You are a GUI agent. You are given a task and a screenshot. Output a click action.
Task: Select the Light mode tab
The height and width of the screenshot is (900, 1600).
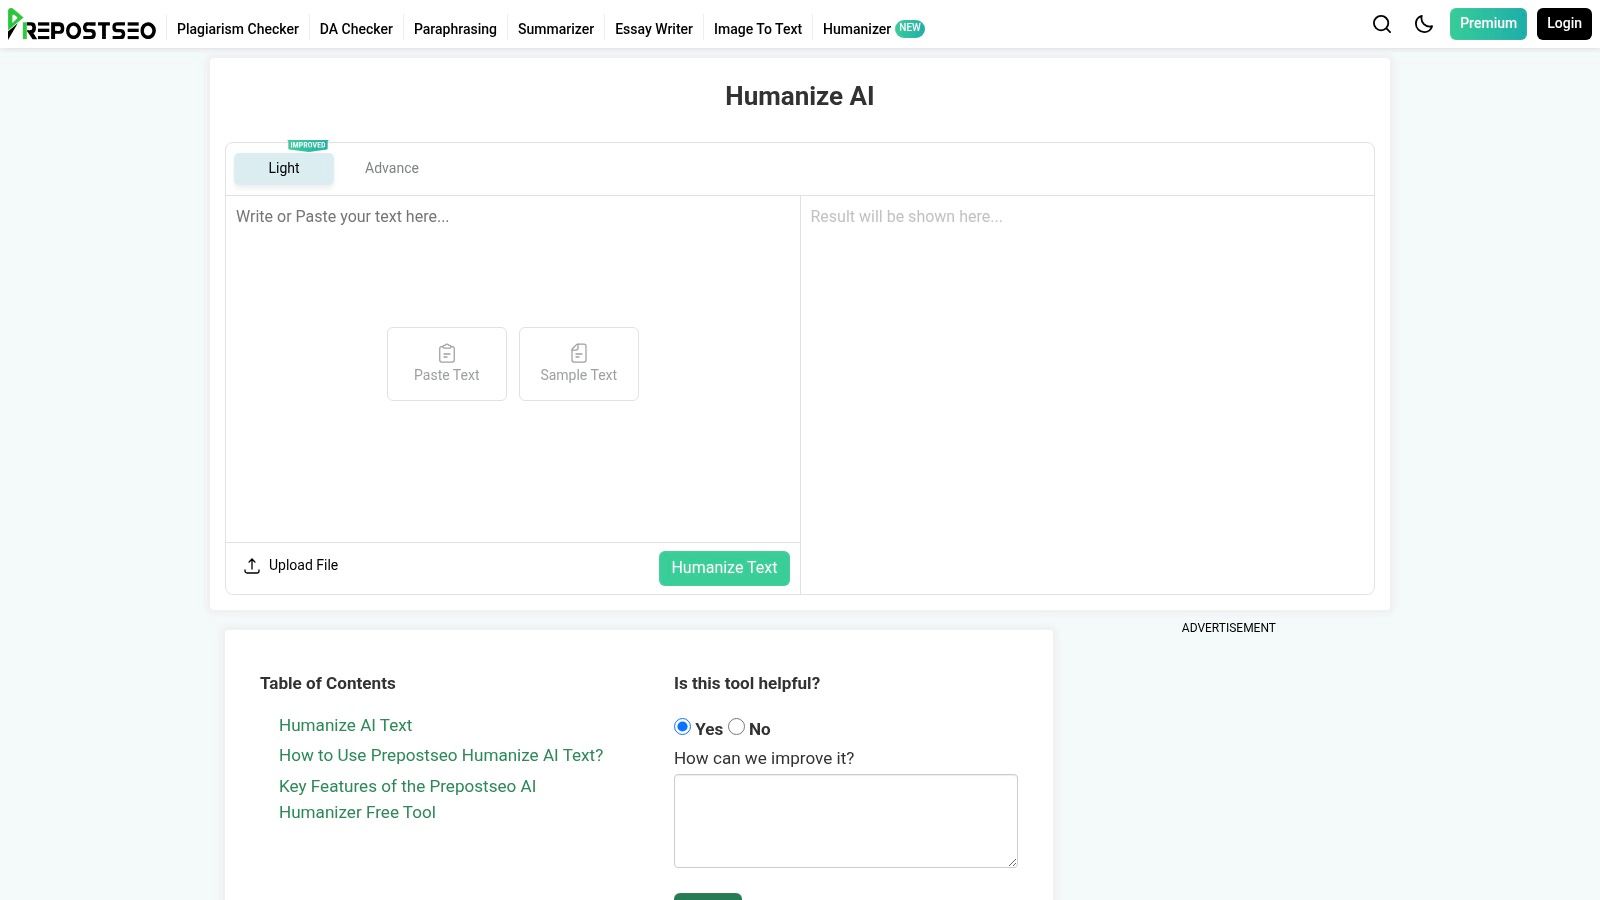(284, 169)
